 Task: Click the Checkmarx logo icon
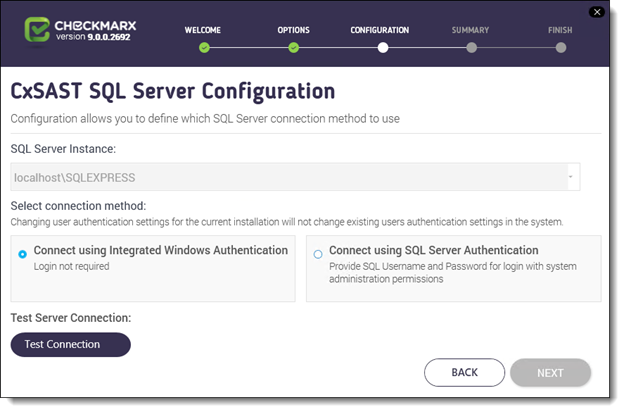[37, 29]
